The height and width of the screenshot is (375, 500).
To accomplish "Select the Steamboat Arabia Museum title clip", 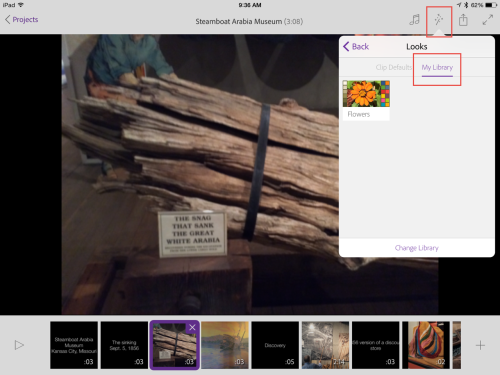I will (74, 345).
